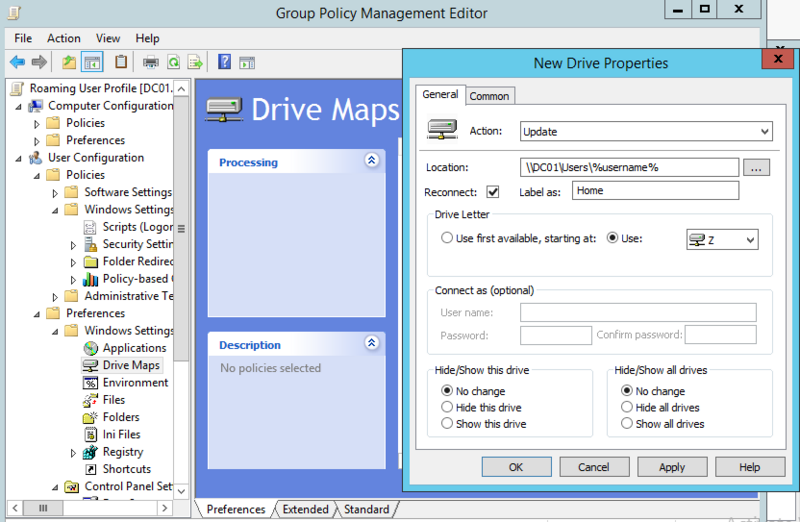Viewport: 800px width, 522px height.
Task: Click the browse '...' button next to Location
Action: click(x=756, y=167)
